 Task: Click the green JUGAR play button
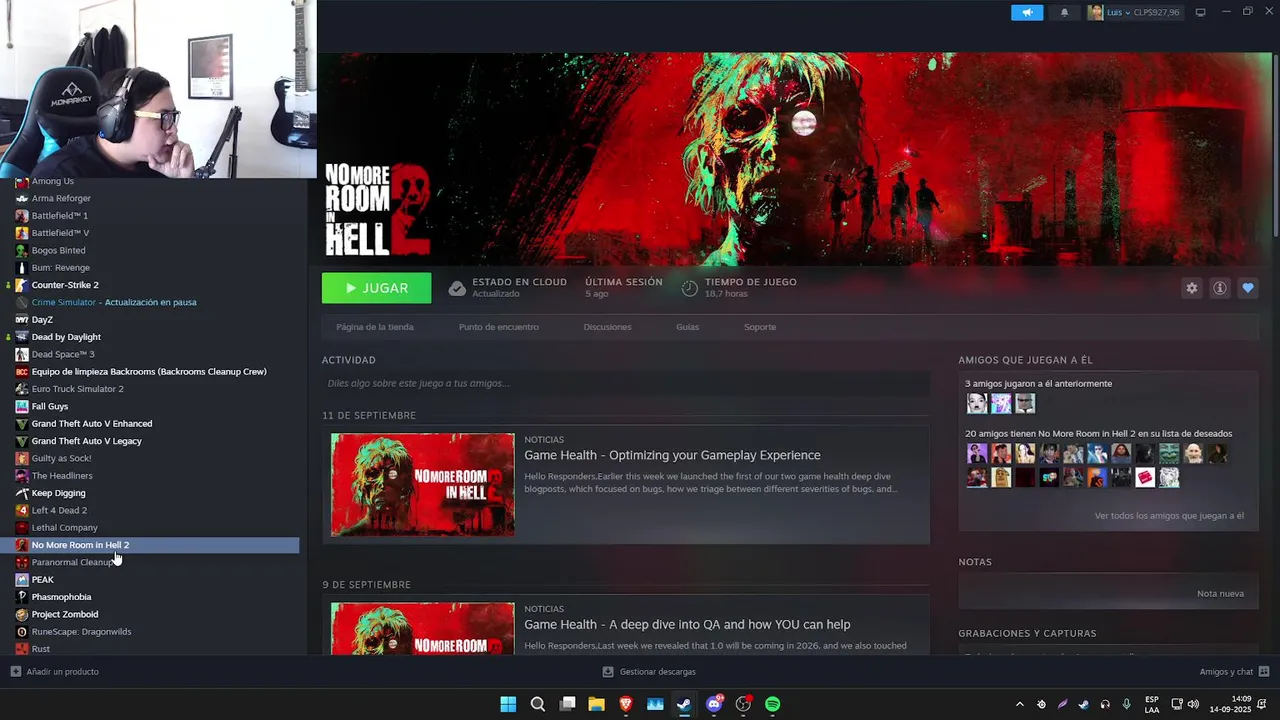pos(376,288)
